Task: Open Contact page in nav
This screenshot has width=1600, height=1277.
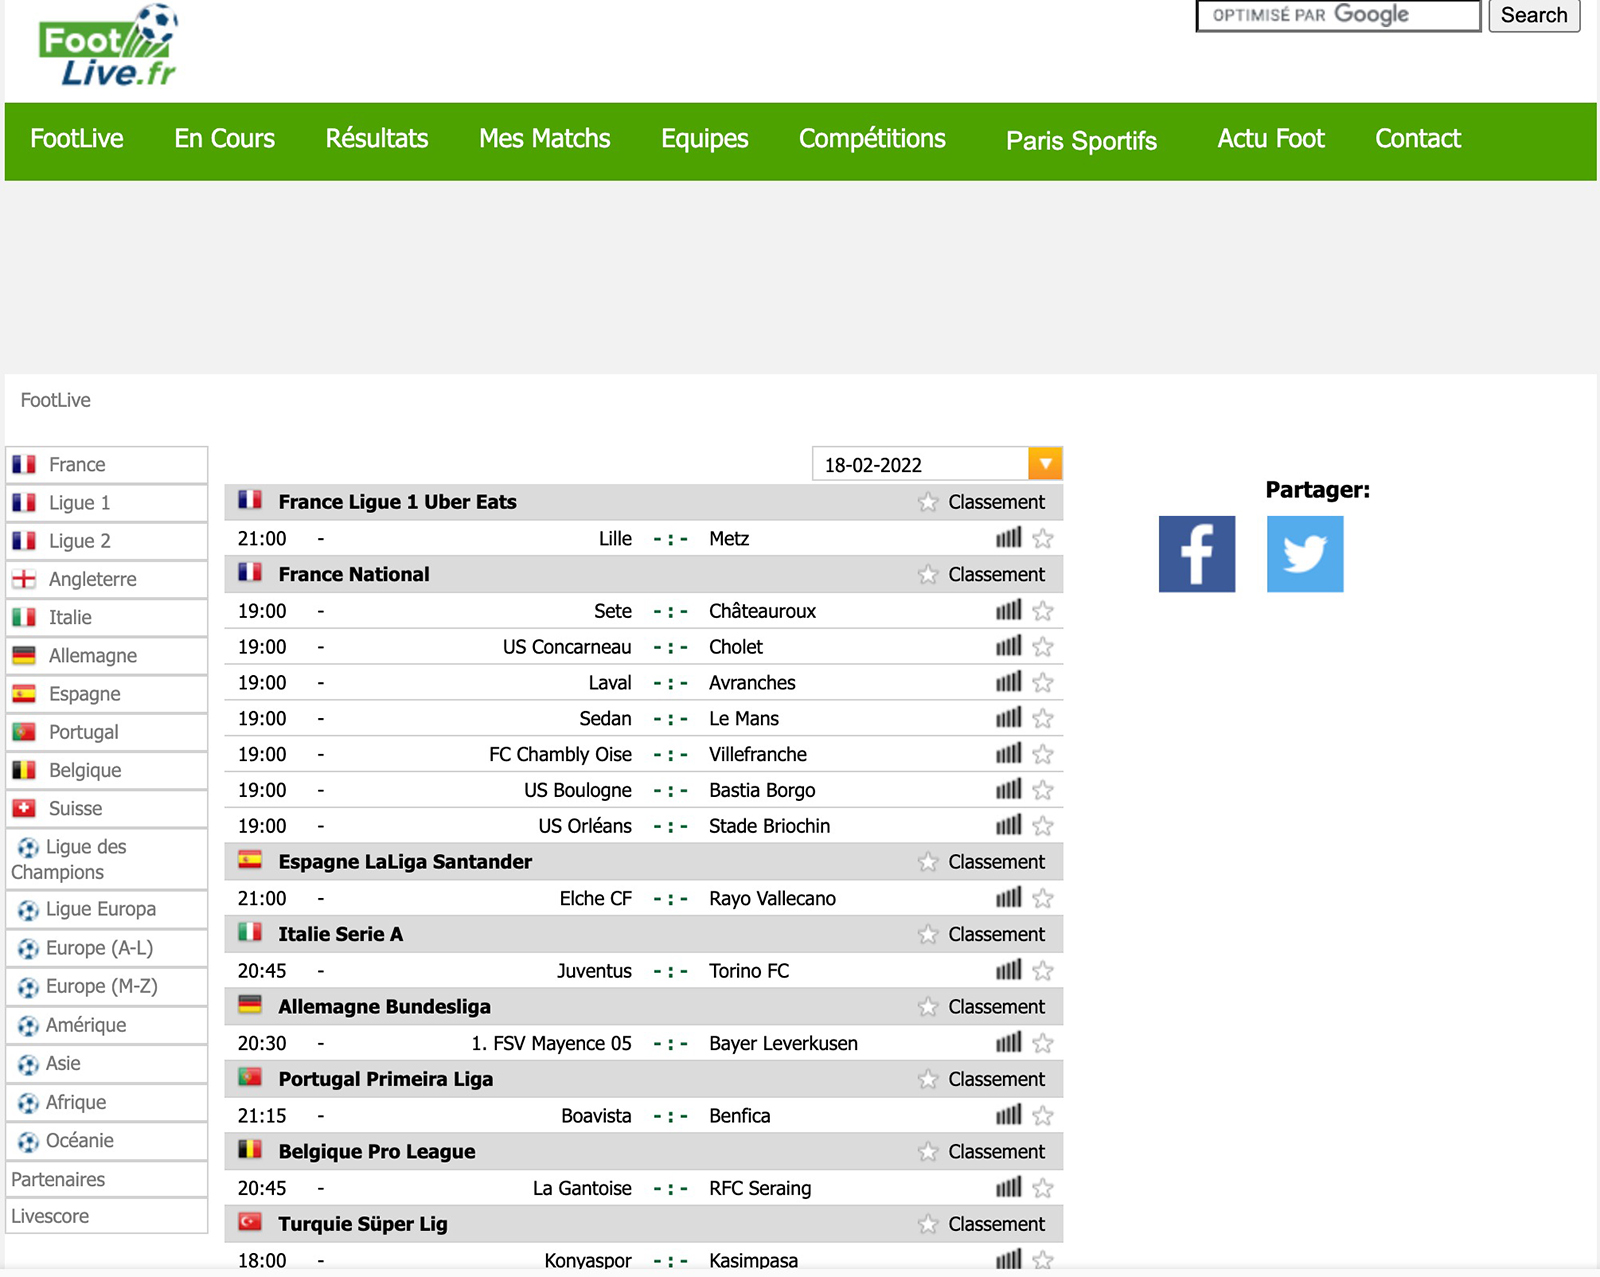Action: pyautogui.click(x=1418, y=139)
